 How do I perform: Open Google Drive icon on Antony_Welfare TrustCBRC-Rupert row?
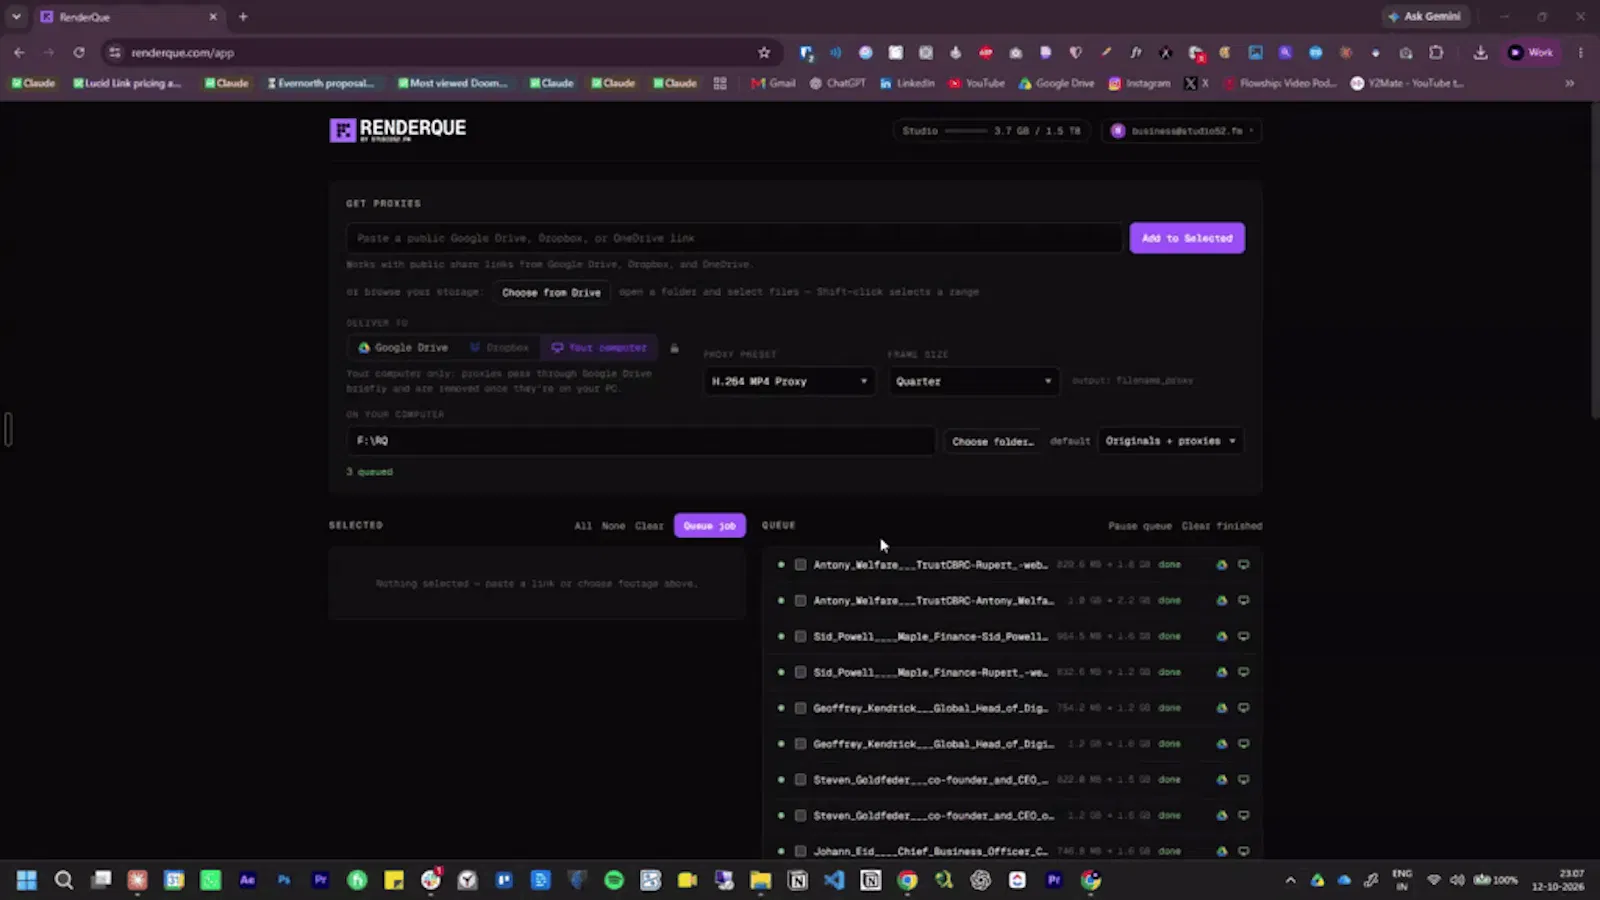[x=1221, y=565]
